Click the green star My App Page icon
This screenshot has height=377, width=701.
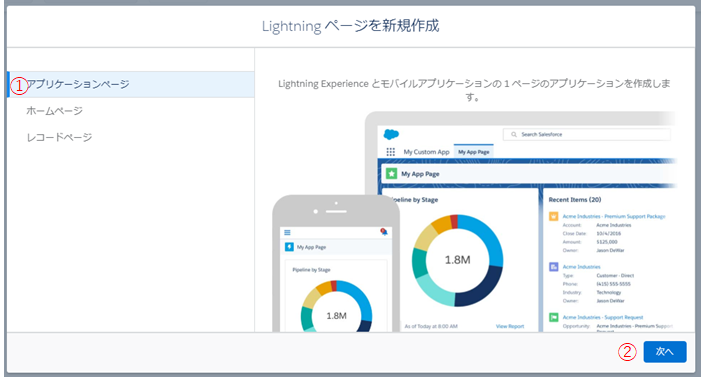click(x=392, y=174)
